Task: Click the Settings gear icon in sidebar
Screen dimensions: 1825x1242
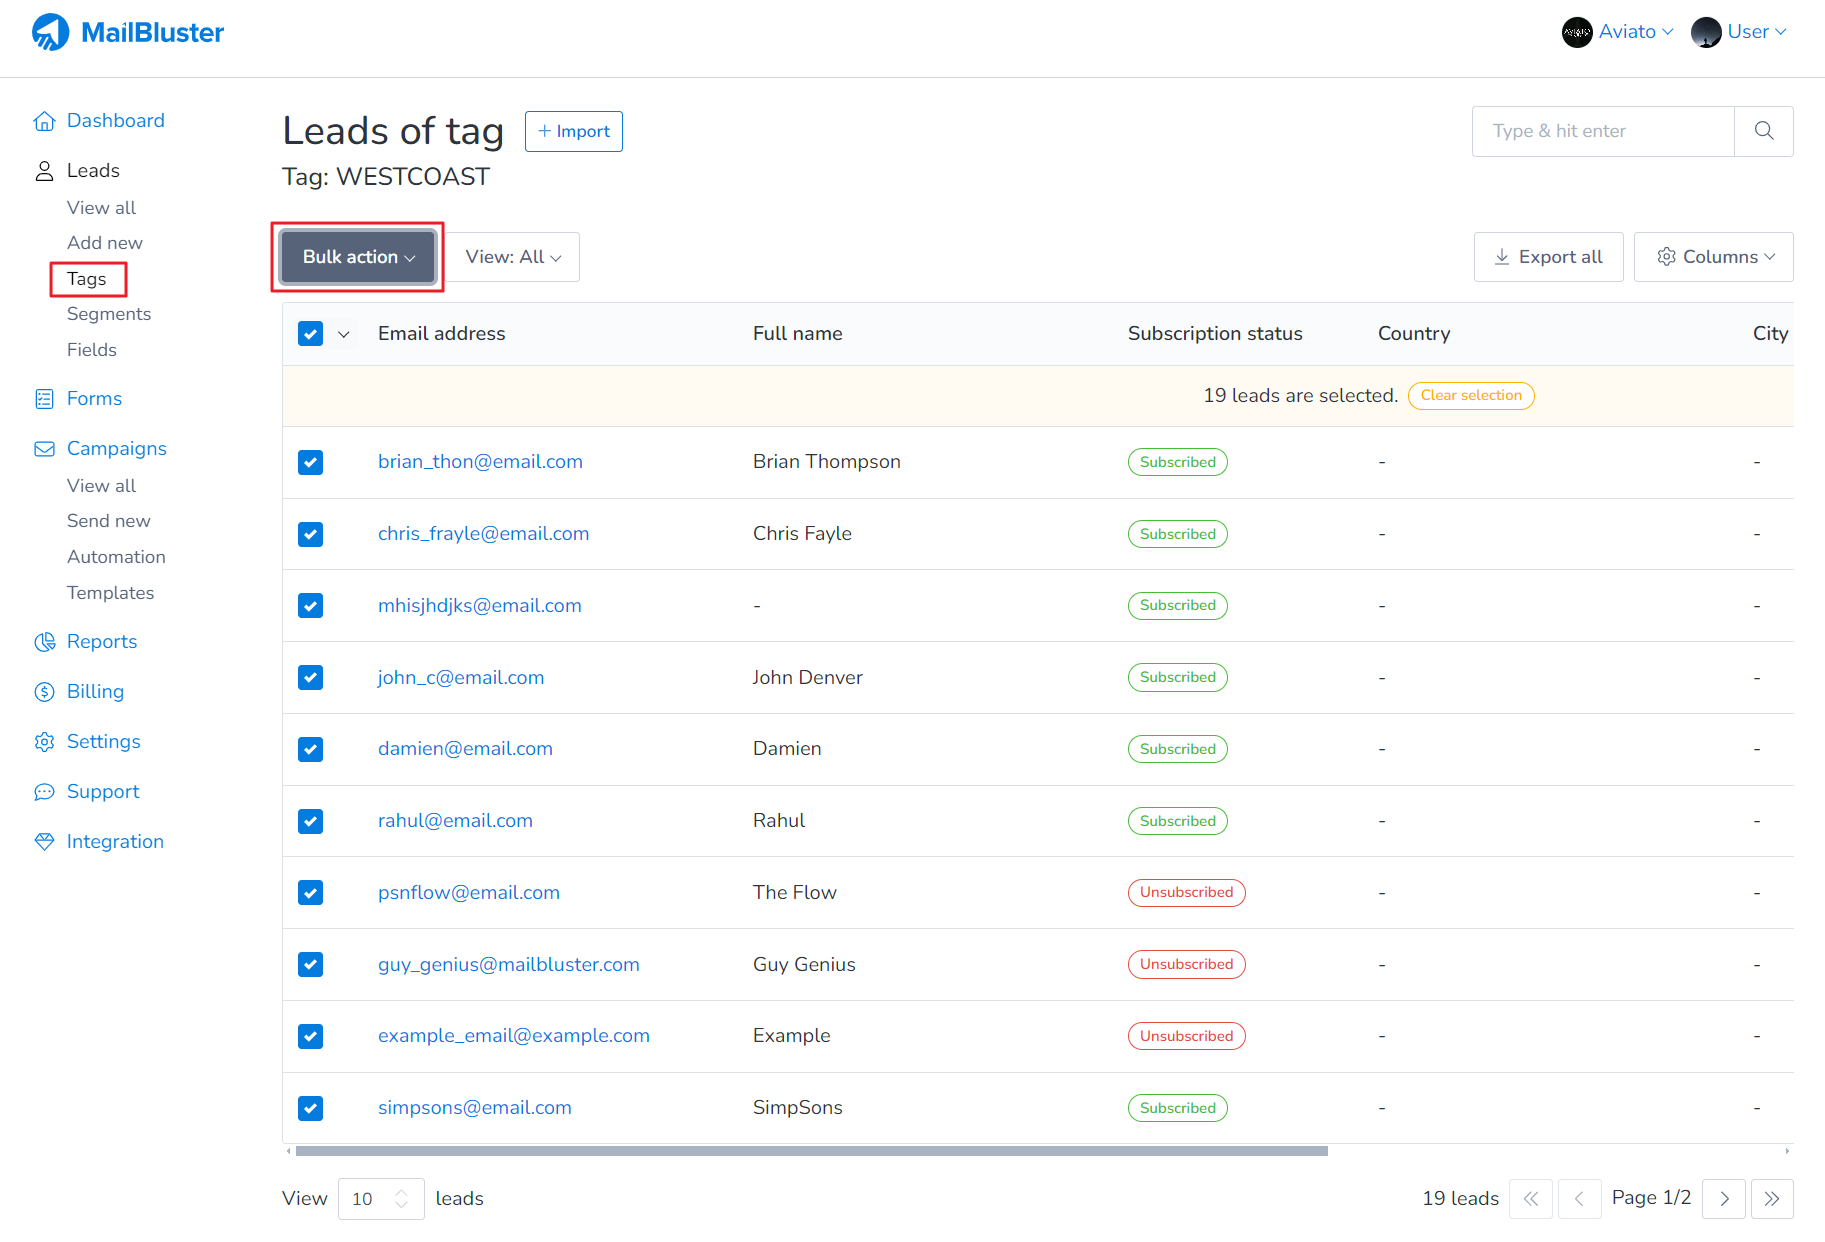Action: [x=44, y=742]
